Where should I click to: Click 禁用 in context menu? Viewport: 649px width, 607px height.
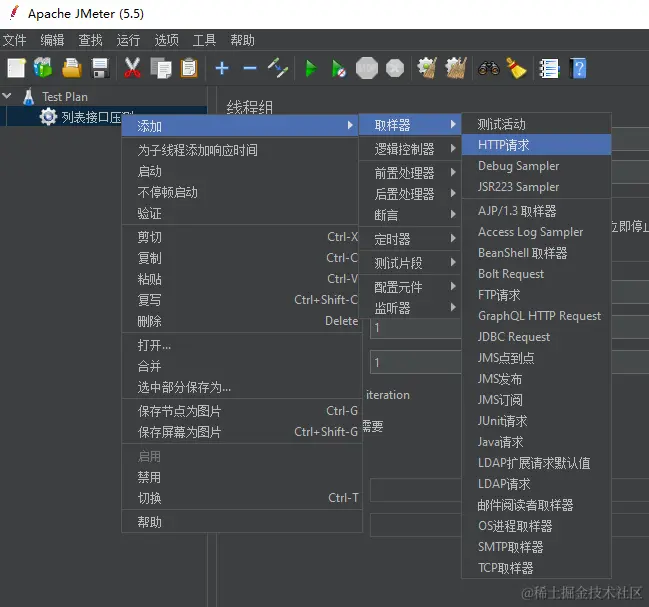tap(242, 477)
